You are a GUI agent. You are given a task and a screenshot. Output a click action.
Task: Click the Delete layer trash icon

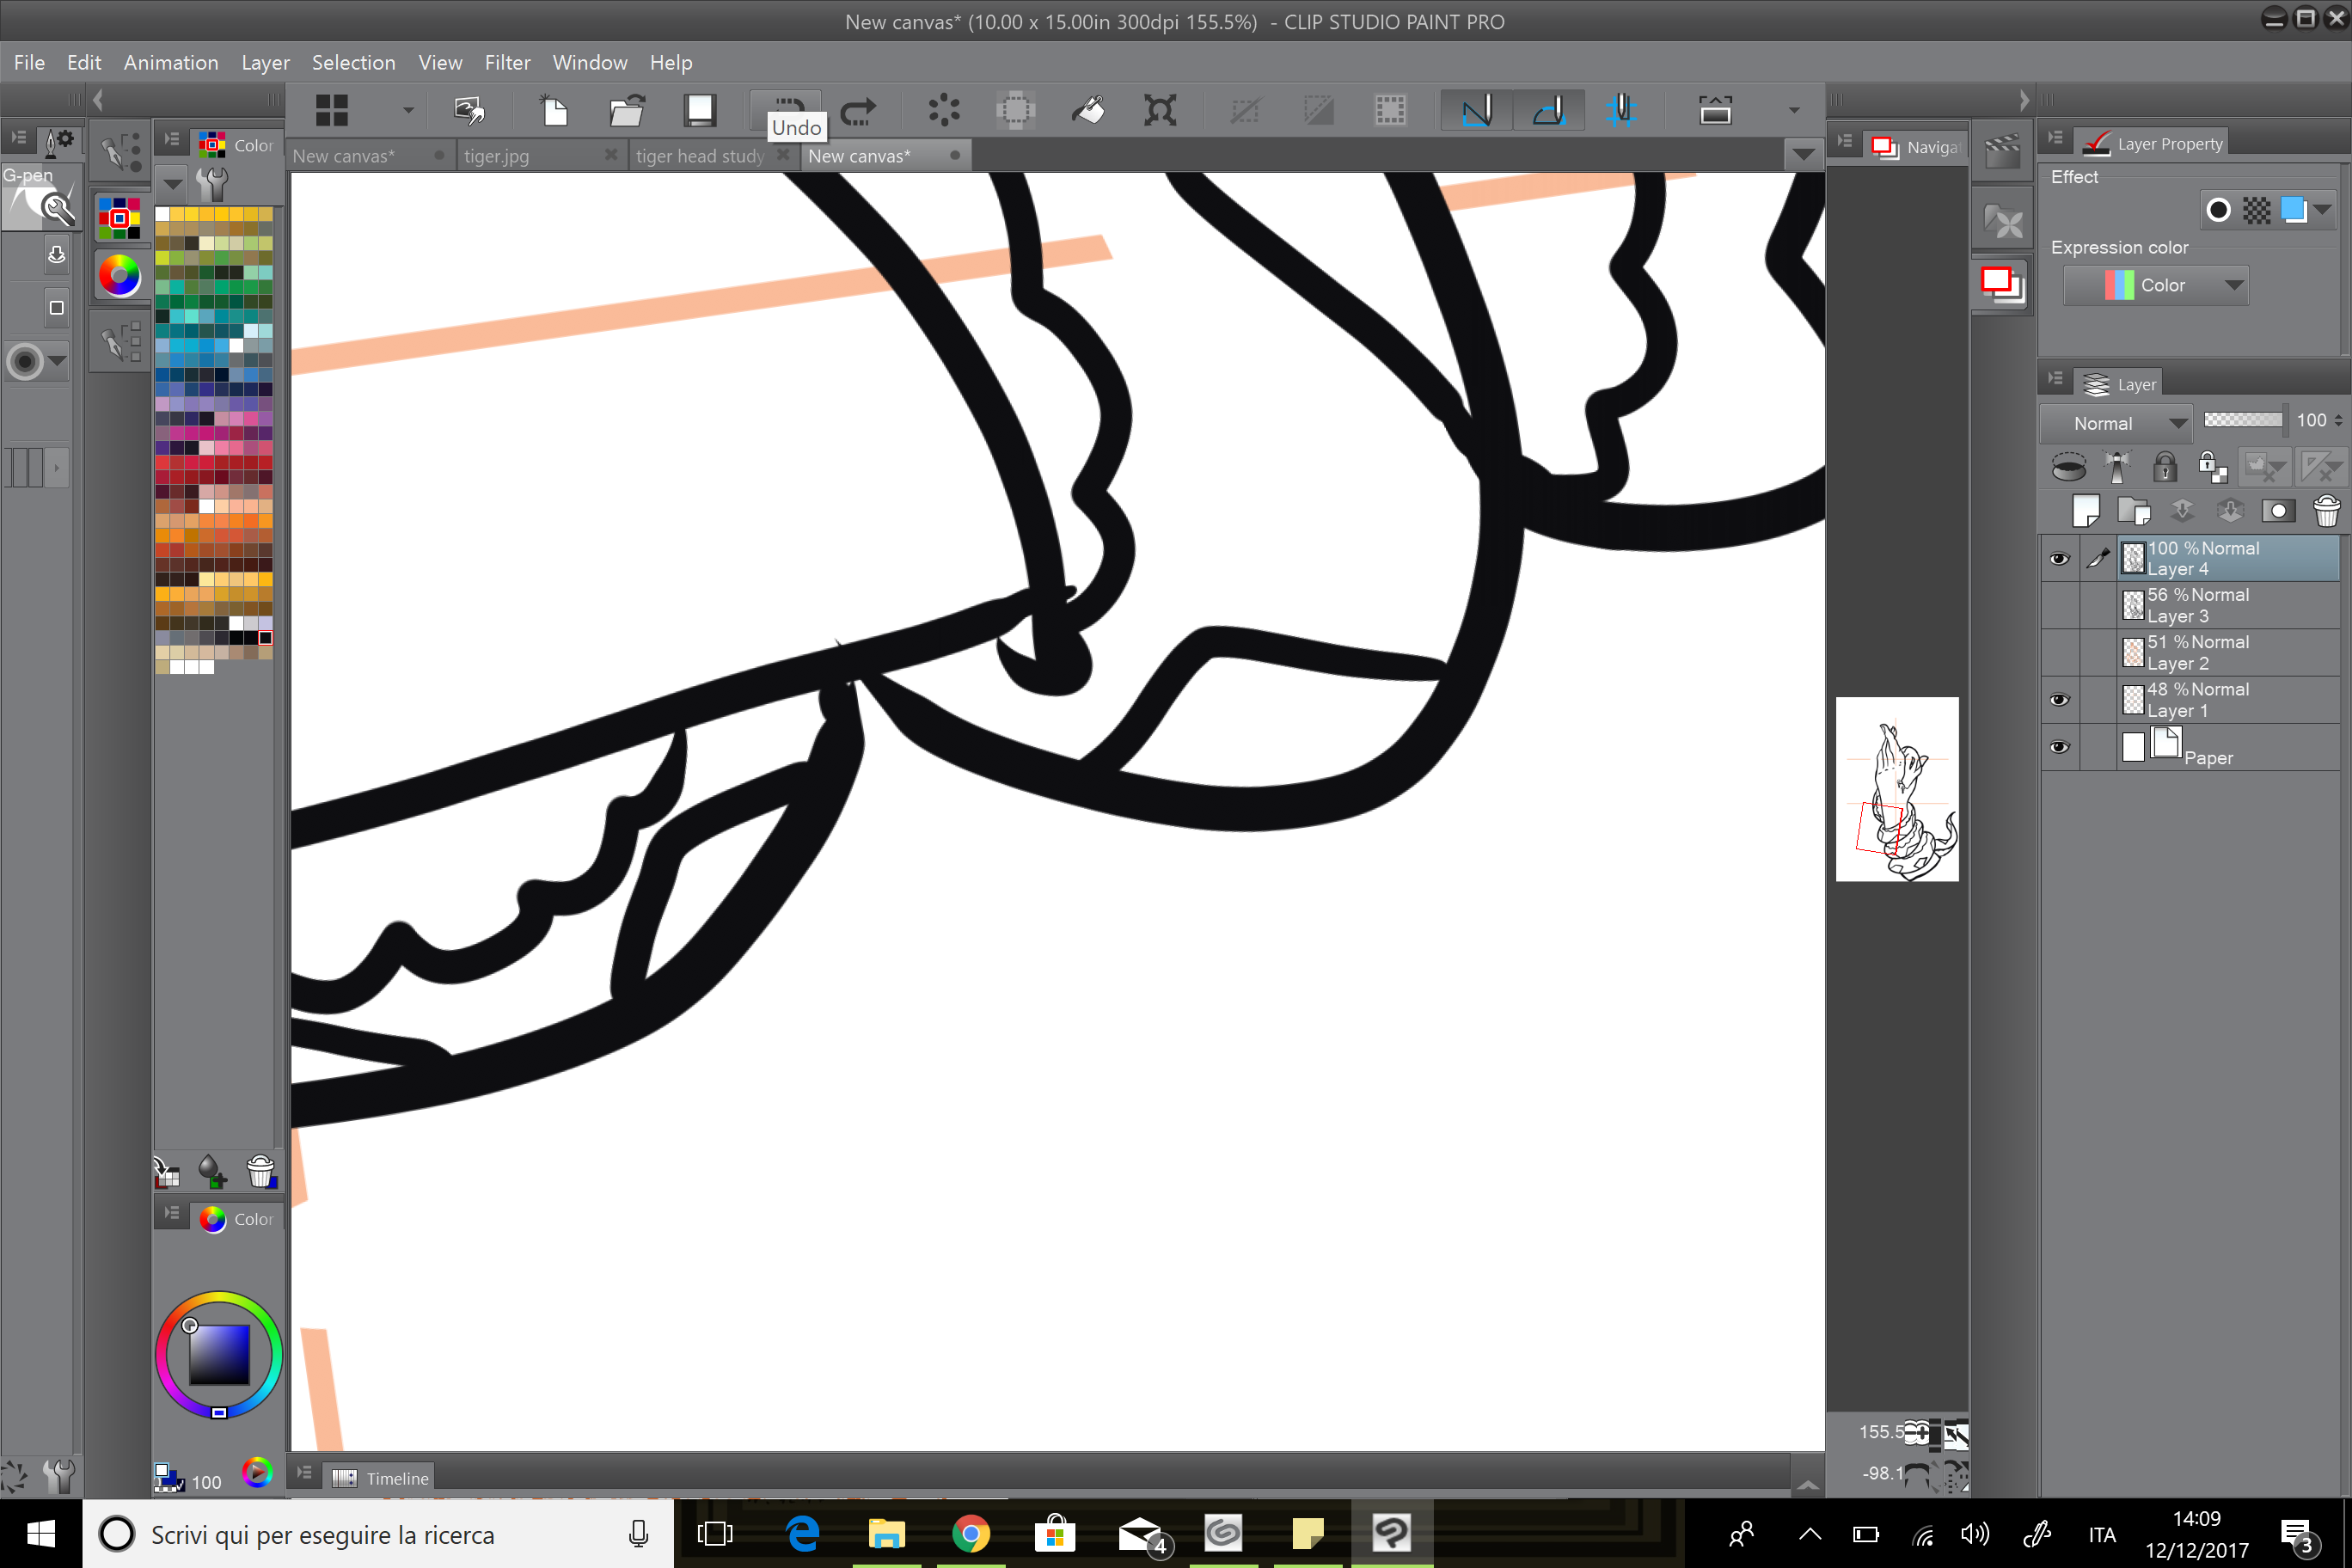pyautogui.click(x=2327, y=510)
